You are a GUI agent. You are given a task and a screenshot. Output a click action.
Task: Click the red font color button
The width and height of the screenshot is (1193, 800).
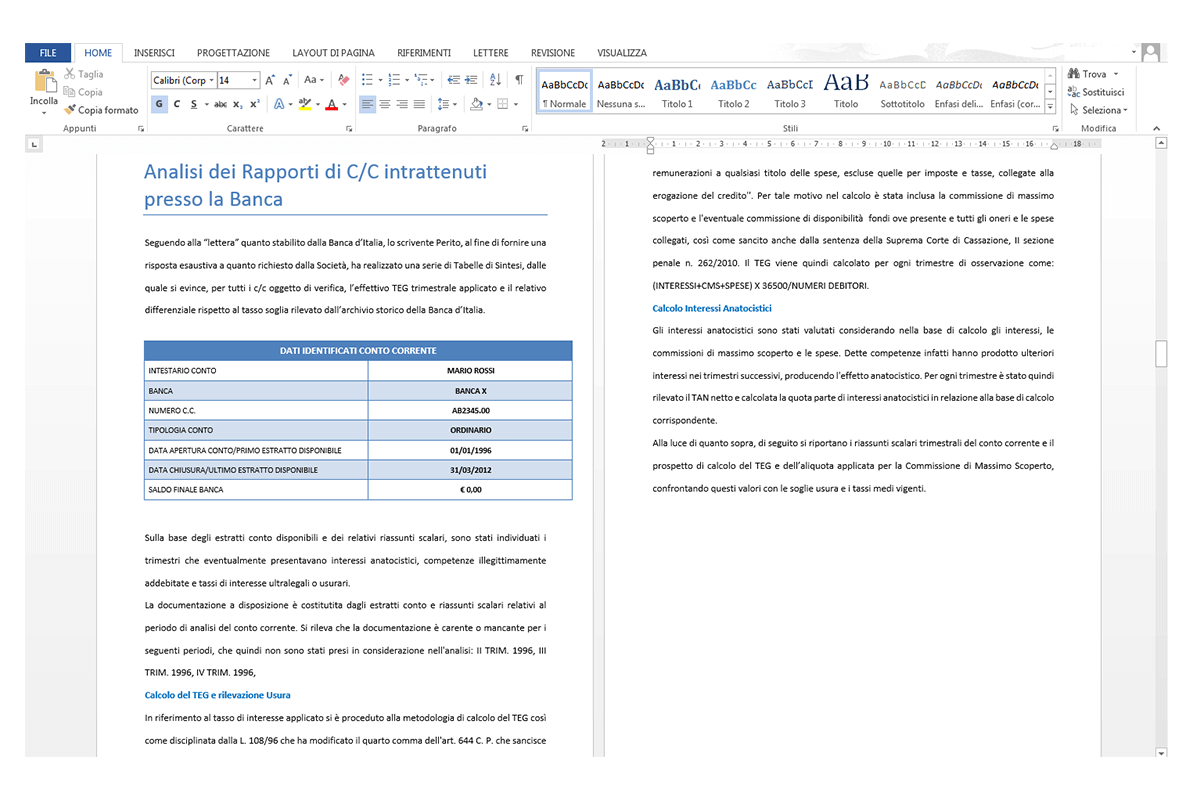[x=332, y=104]
